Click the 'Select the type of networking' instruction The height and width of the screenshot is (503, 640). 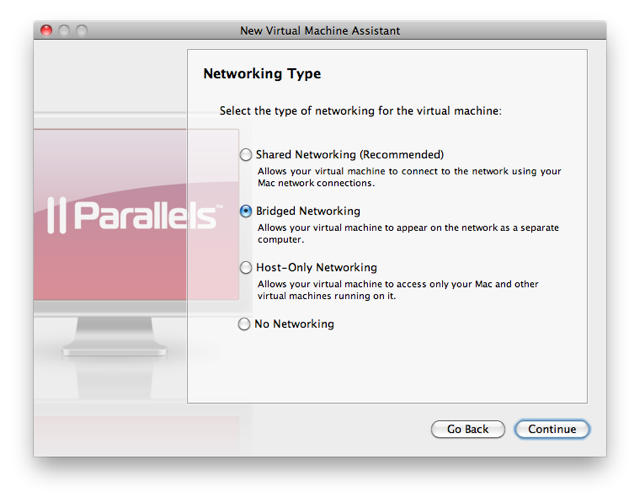click(360, 111)
